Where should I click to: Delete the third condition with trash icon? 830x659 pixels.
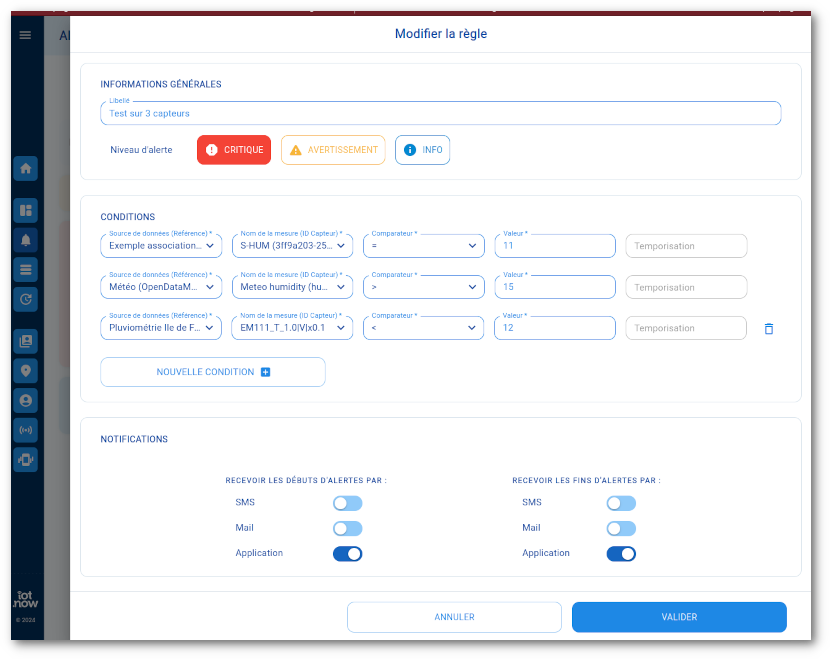(x=768, y=328)
